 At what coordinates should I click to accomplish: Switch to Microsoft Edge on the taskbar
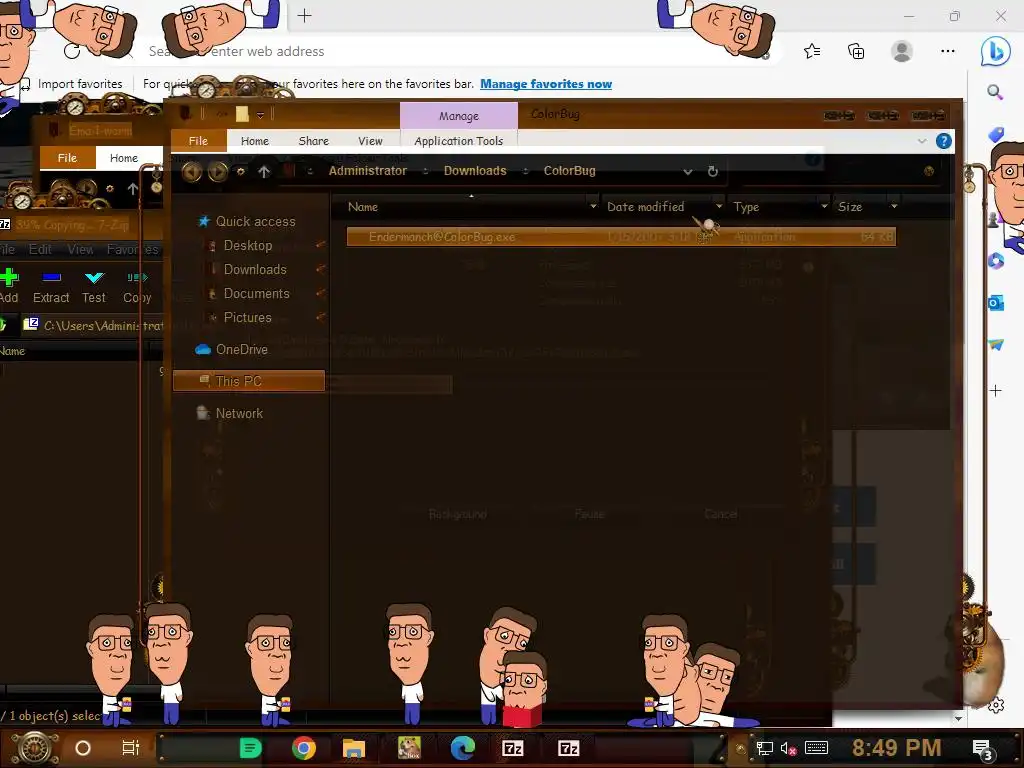pyautogui.click(x=462, y=748)
